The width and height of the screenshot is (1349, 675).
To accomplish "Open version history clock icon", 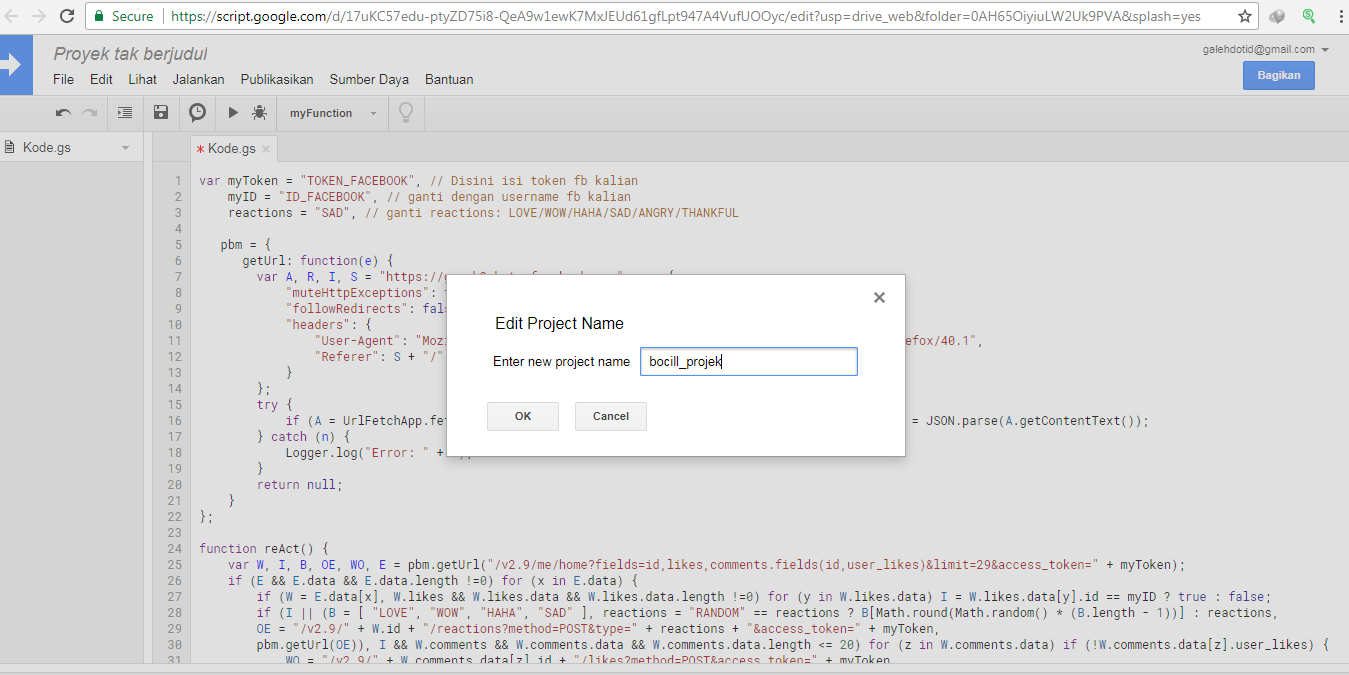I will [196, 112].
